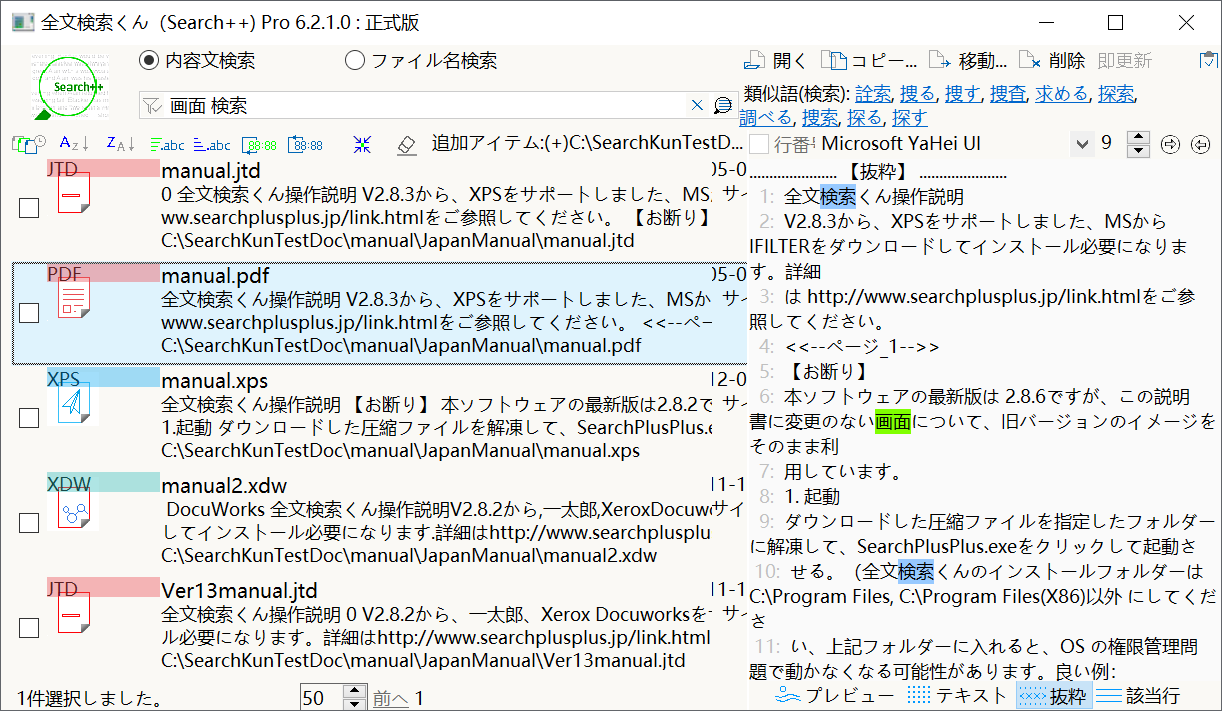Sort results Z to A descending
1222x711 pixels.
click(x=121, y=144)
